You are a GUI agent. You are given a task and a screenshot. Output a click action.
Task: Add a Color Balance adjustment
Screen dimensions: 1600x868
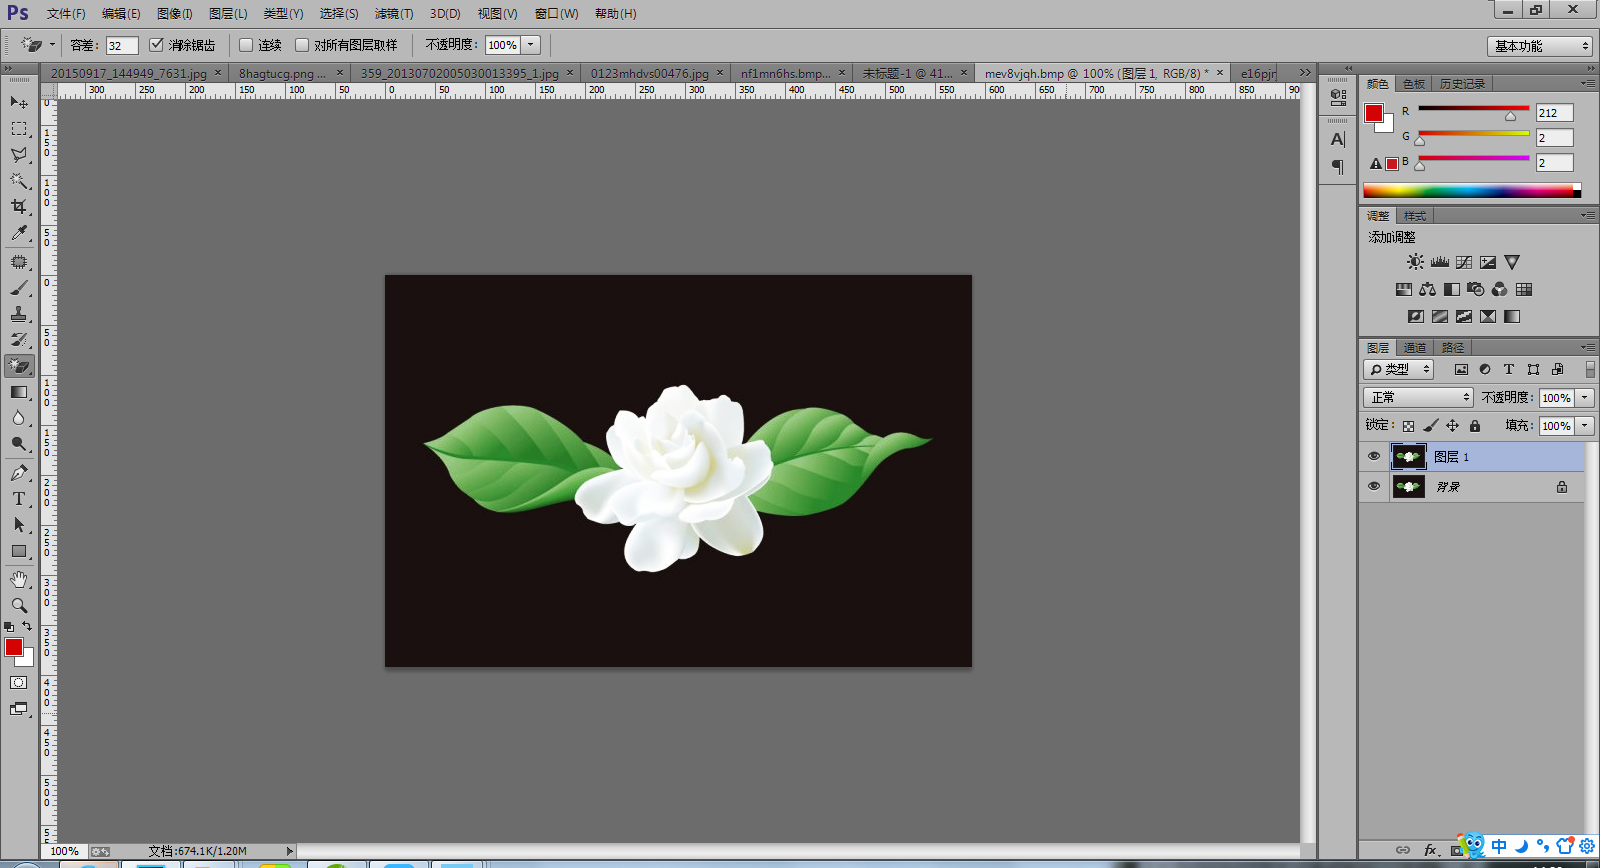coord(1428,289)
